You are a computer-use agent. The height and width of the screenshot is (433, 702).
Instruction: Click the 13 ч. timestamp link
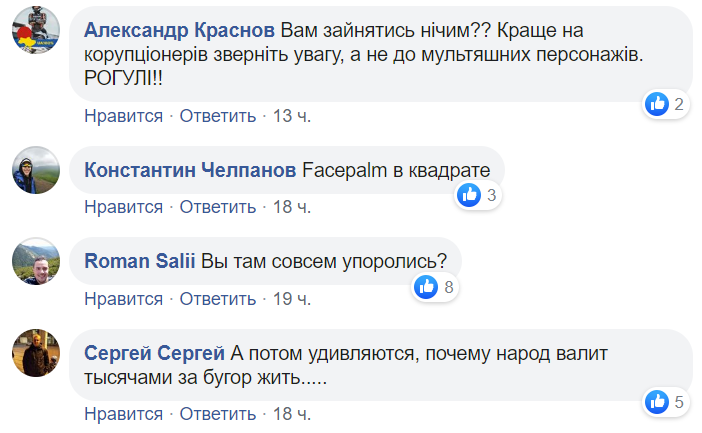click(x=292, y=116)
